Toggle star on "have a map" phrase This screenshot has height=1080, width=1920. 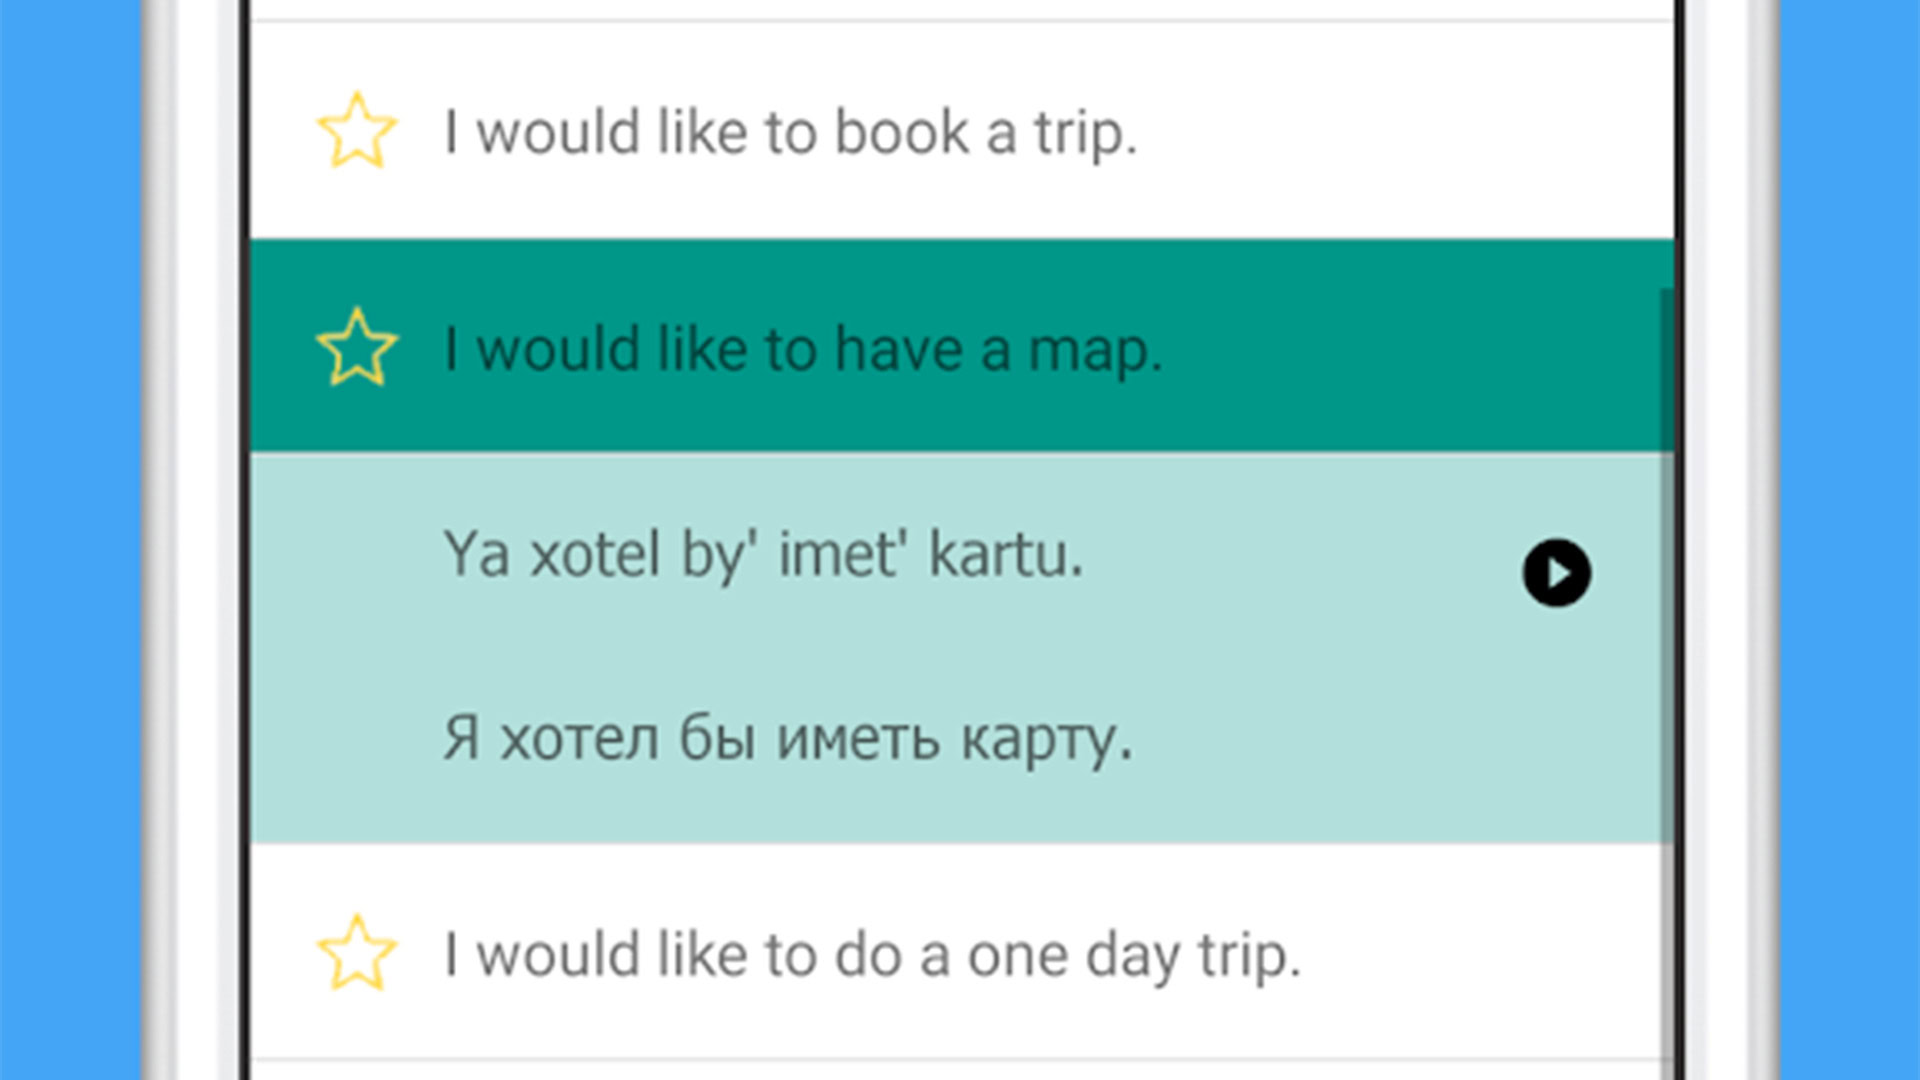(356, 347)
